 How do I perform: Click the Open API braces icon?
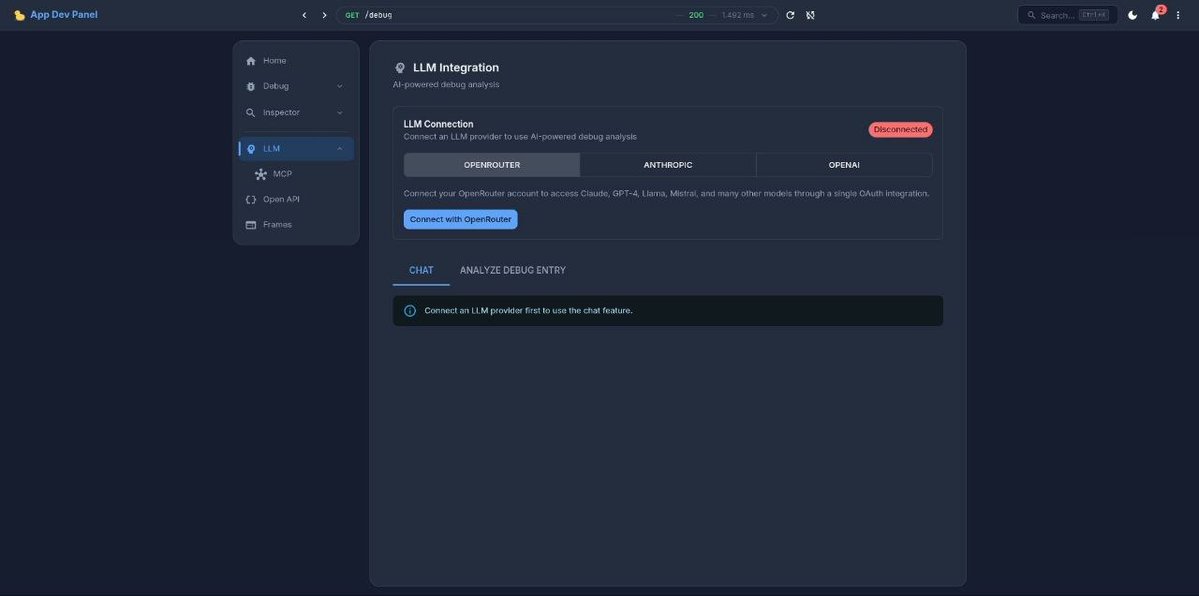[251, 200]
